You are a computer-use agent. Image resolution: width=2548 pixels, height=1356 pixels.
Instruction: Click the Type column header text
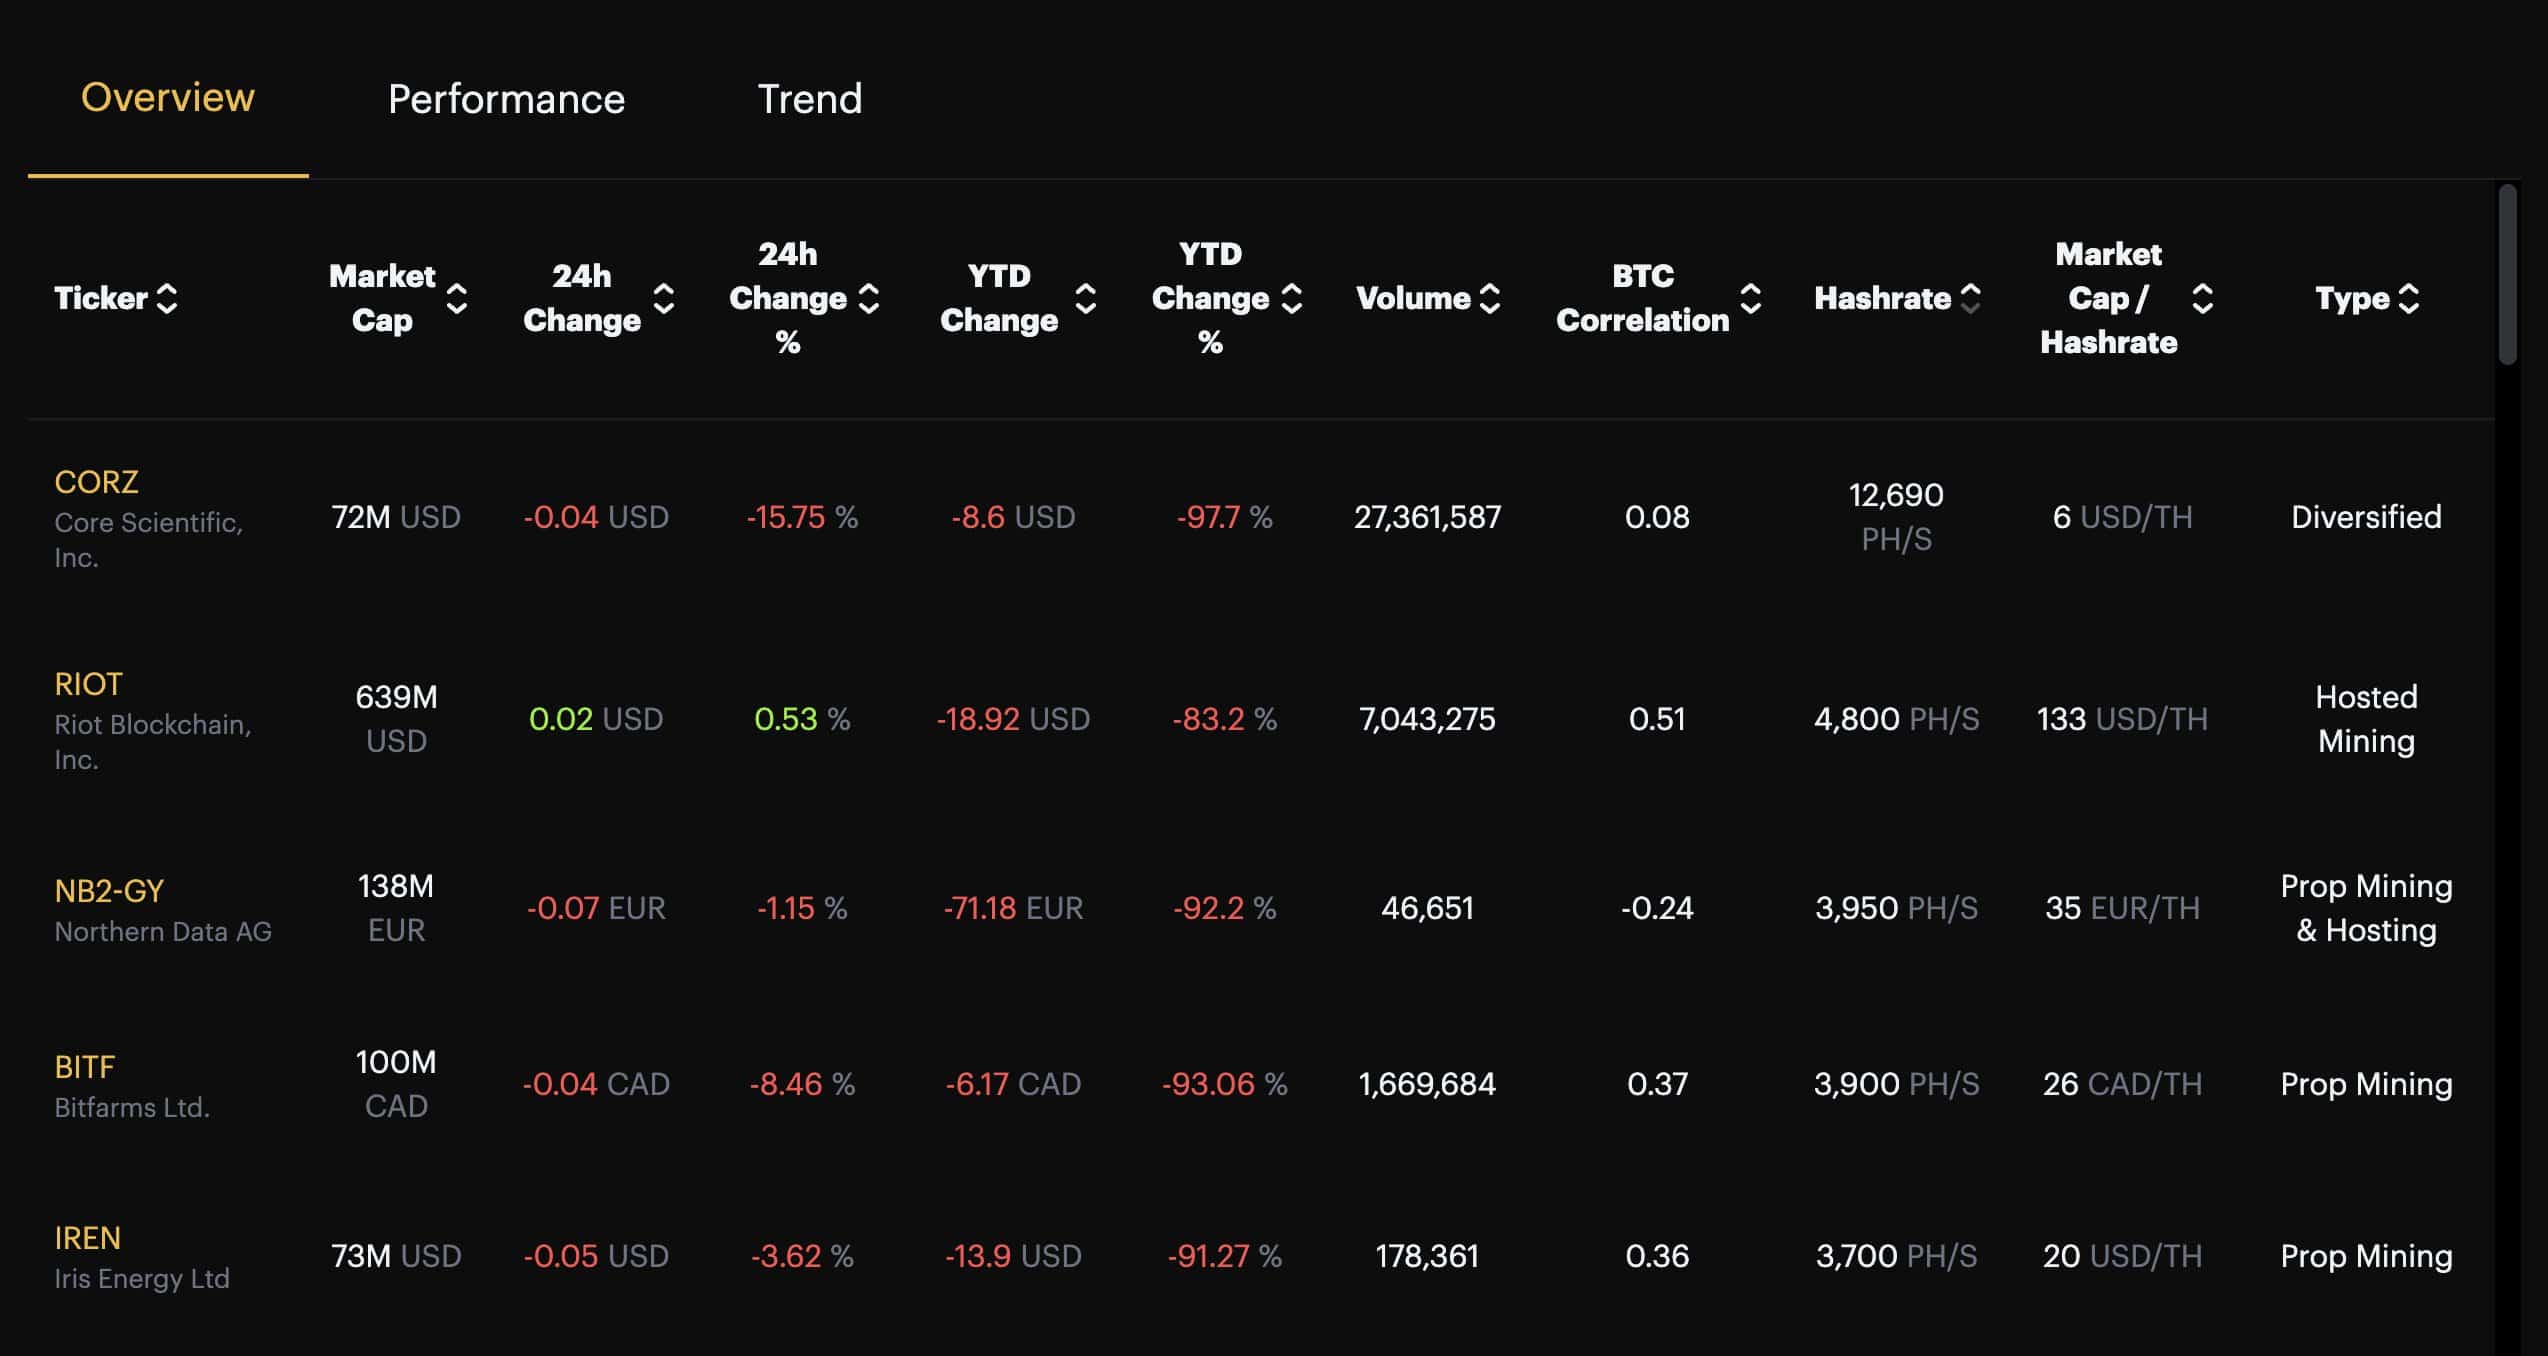pos(2352,298)
